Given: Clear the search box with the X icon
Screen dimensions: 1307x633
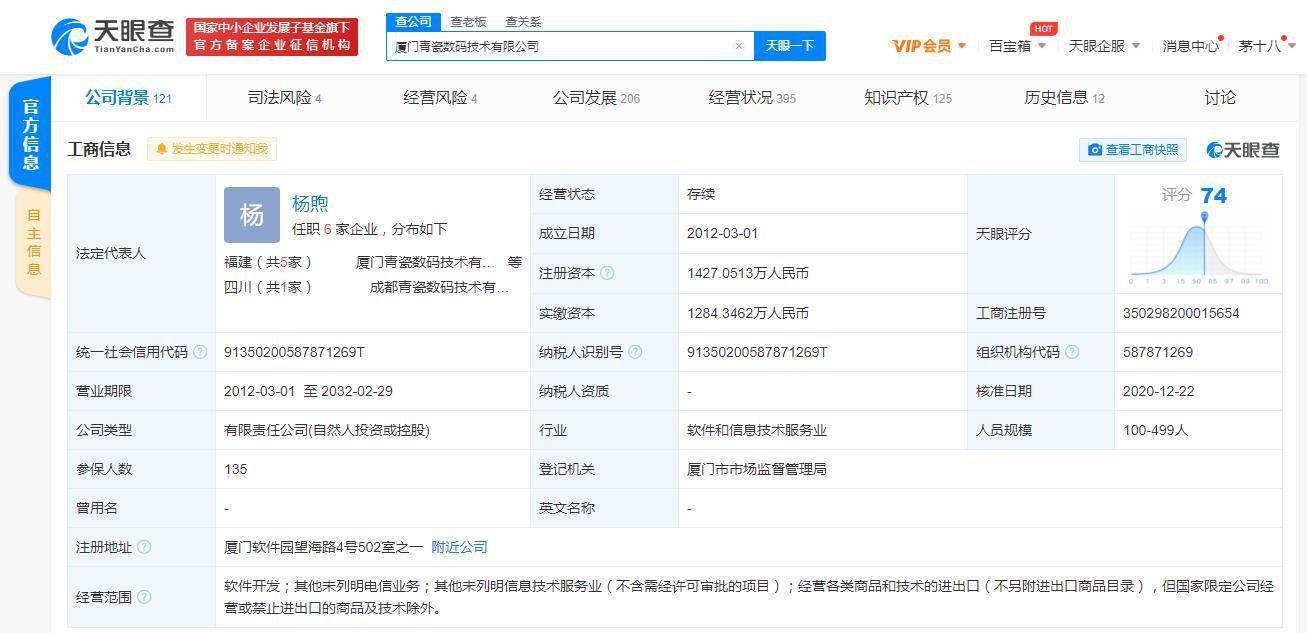Looking at the screenshot, I should coord(739,46).
